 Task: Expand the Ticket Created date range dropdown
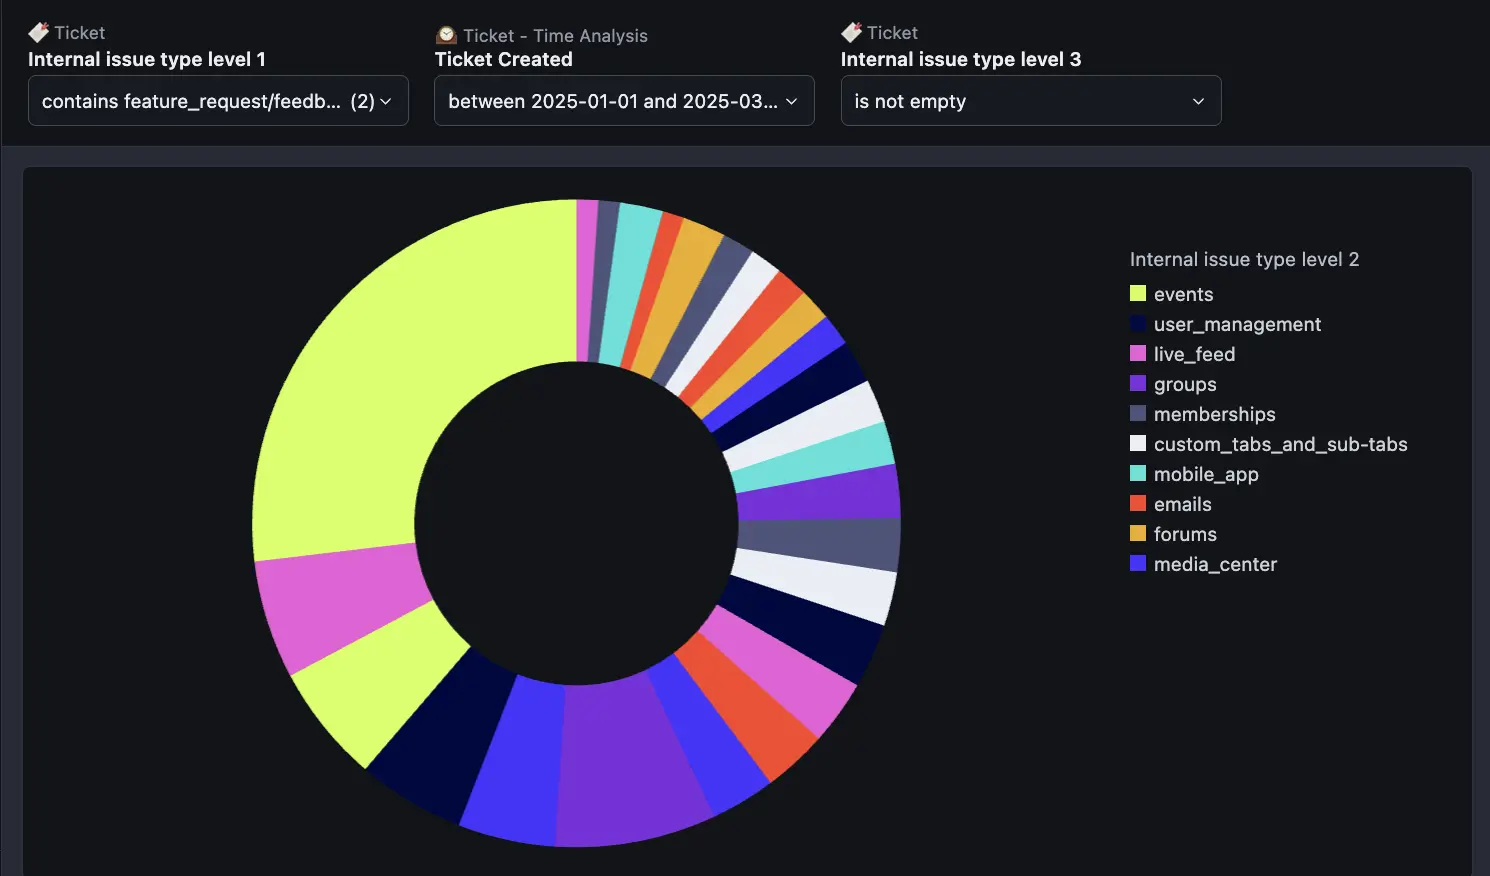[624, 101]
